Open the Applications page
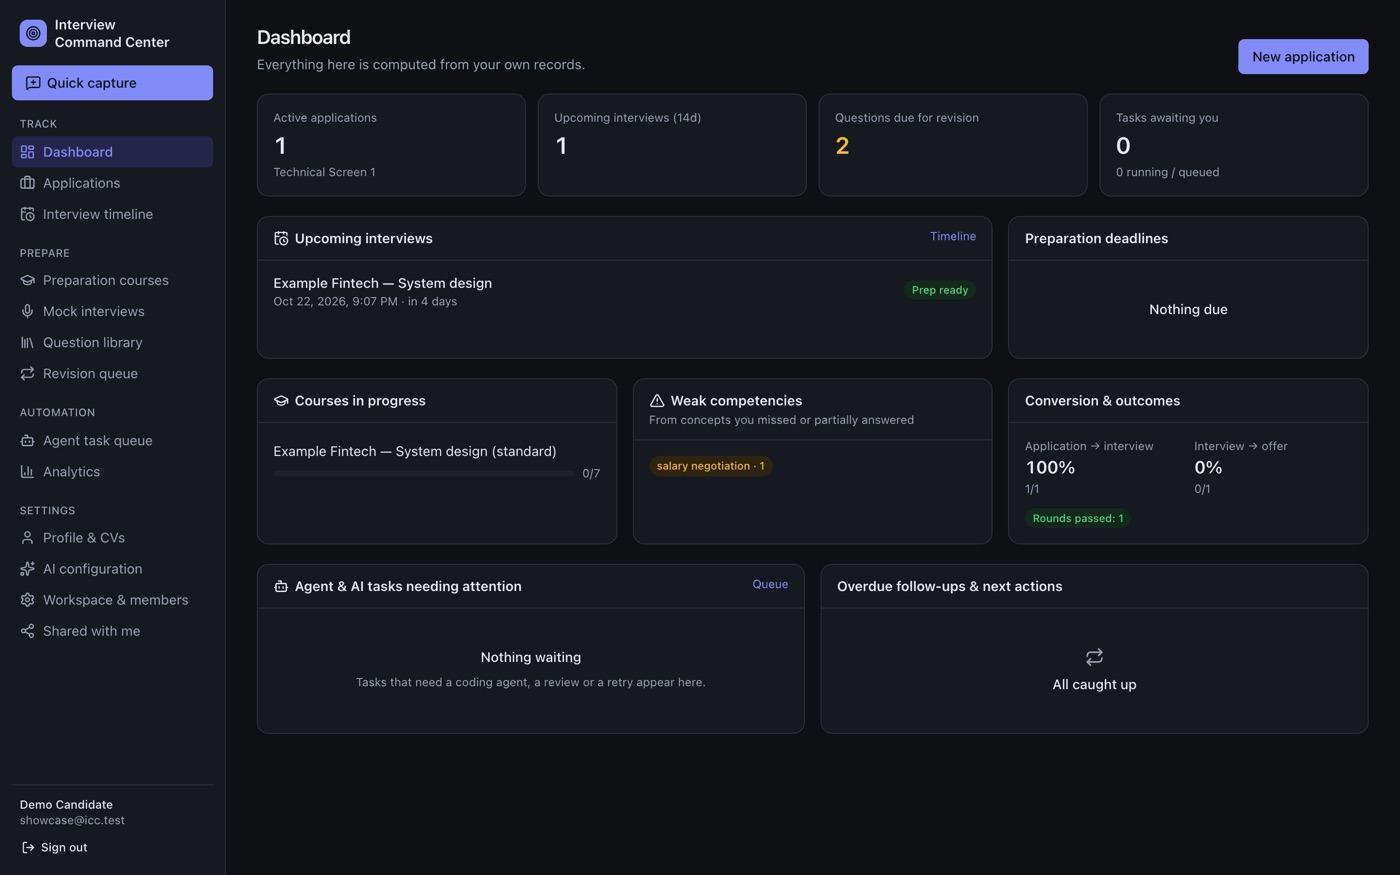1400x875 pixels. [x=112, y=183]
